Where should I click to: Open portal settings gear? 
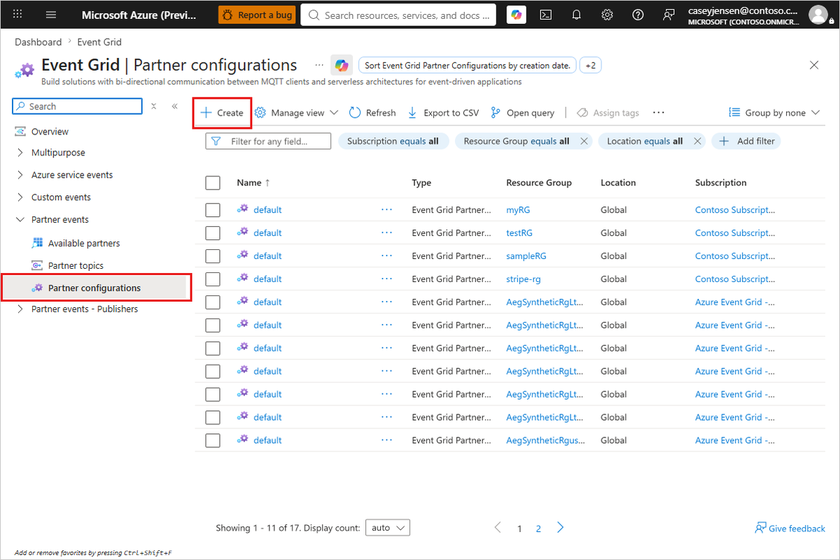click(607, 15)
